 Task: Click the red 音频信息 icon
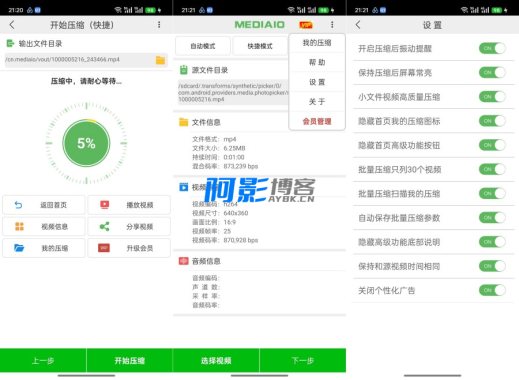pyautogui.click(x=184, y=261)
